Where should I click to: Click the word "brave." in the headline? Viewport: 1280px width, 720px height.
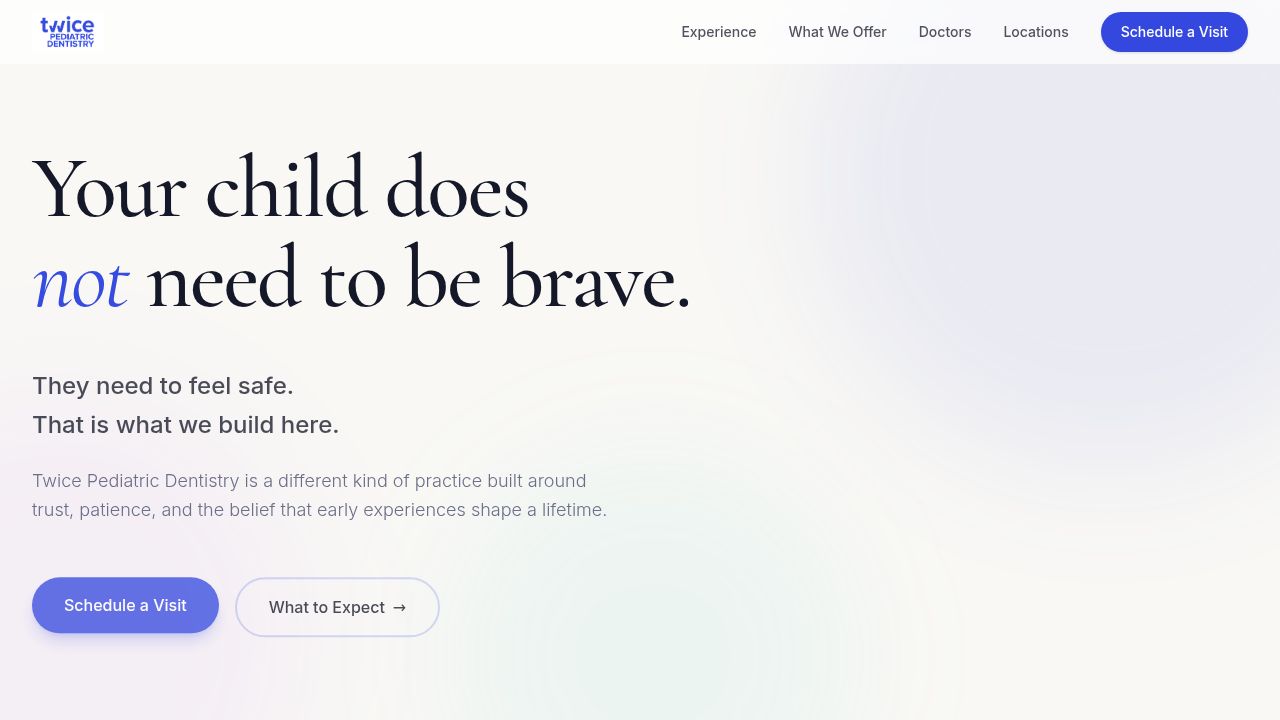click(x=595, y=278)
